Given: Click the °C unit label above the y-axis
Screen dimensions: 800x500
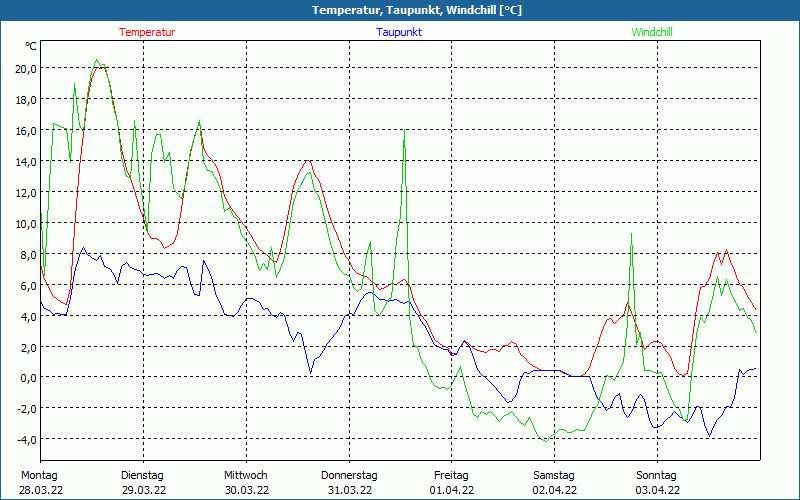Looking at the screenshot, I should (x=30, y=46).
